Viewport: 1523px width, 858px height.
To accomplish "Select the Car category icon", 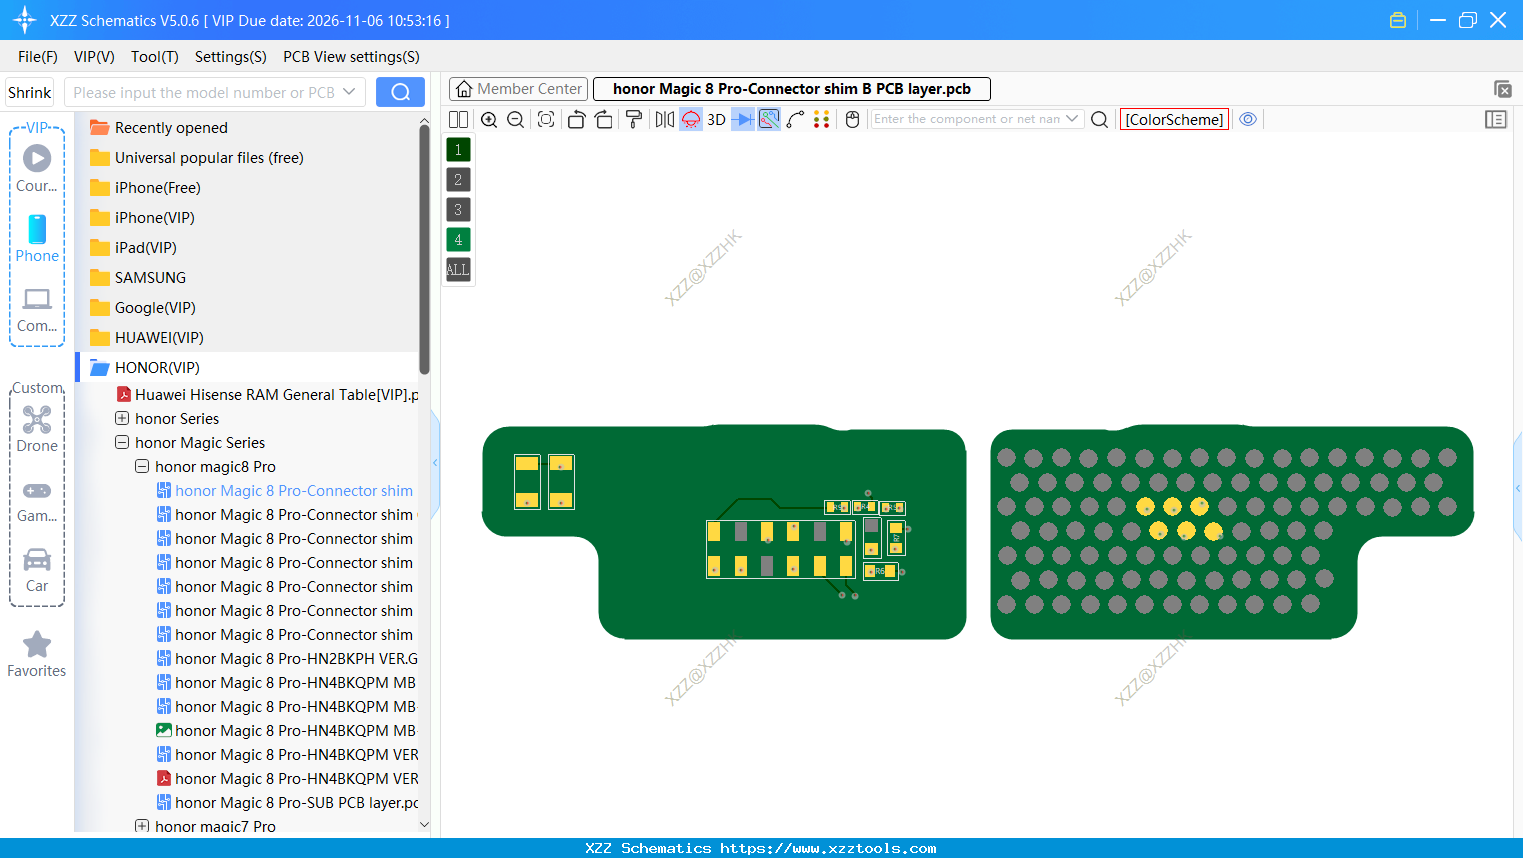I will tap(37, 570).
